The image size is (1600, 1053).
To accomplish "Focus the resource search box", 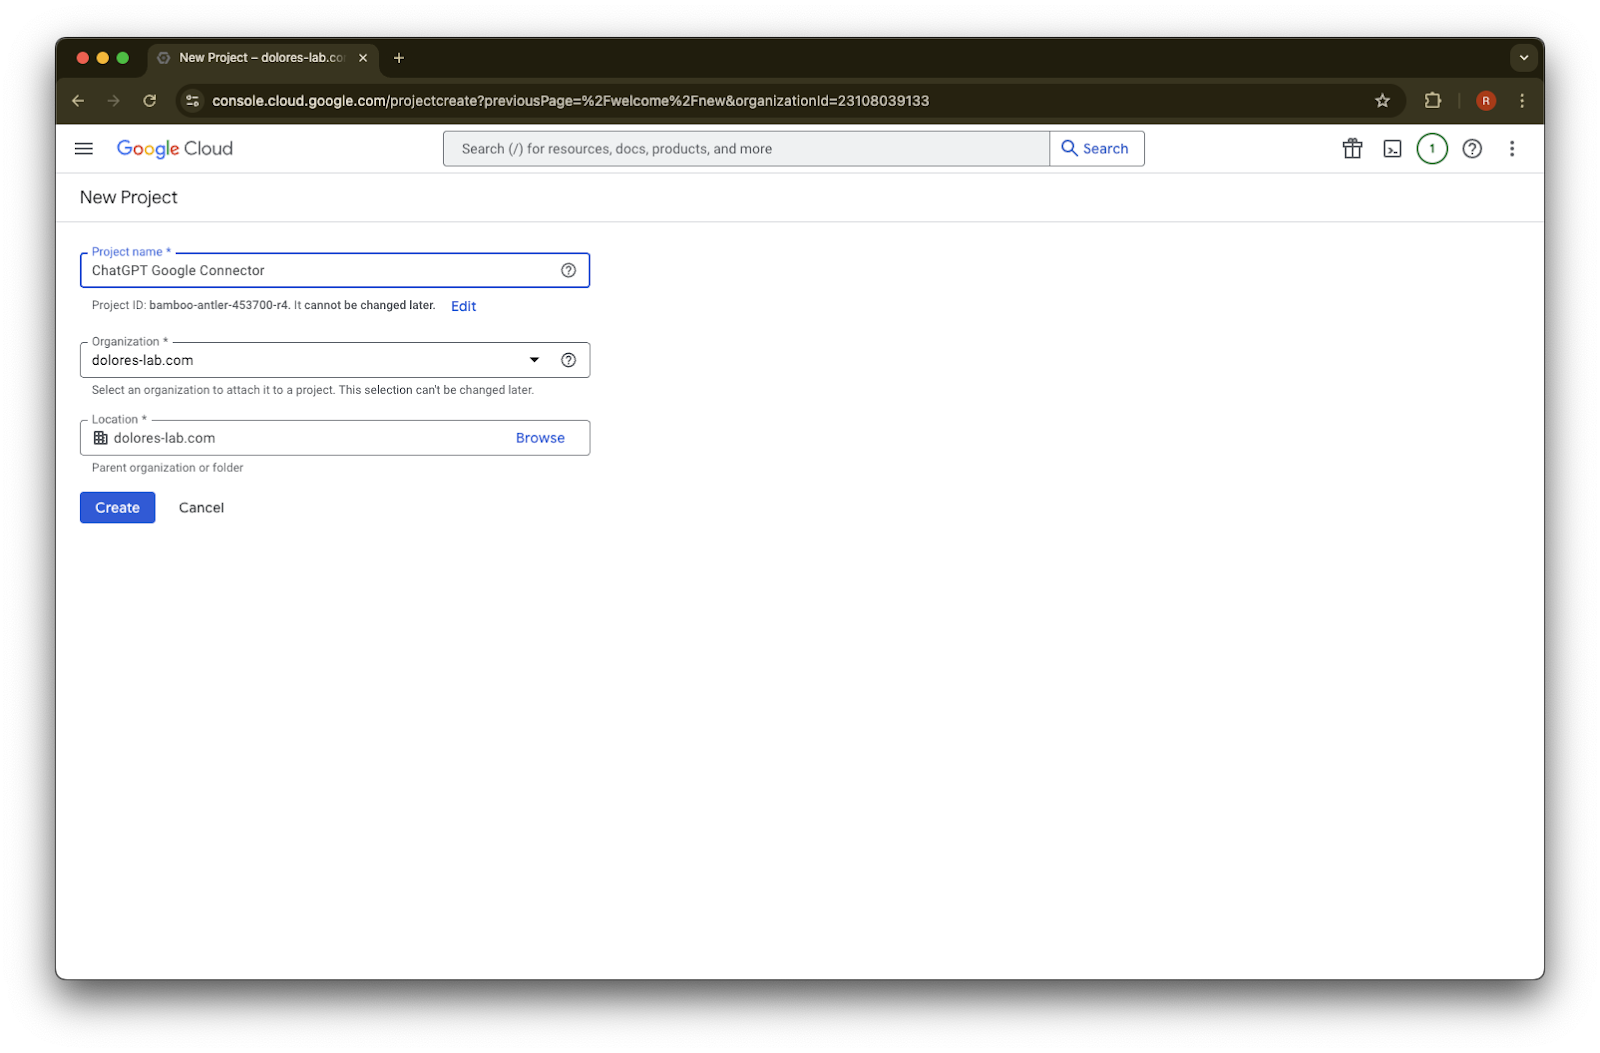I will click(746, 149).
